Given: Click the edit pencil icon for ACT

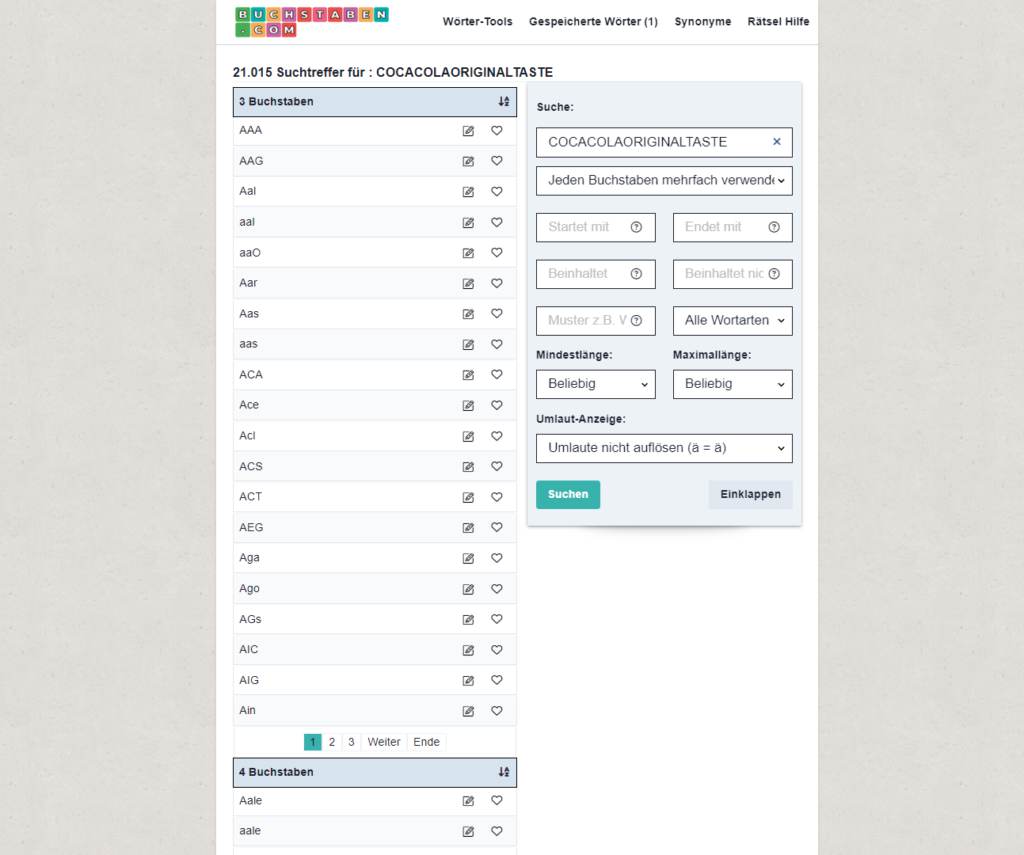Looking at the screenshot, I should coord(468,497).
